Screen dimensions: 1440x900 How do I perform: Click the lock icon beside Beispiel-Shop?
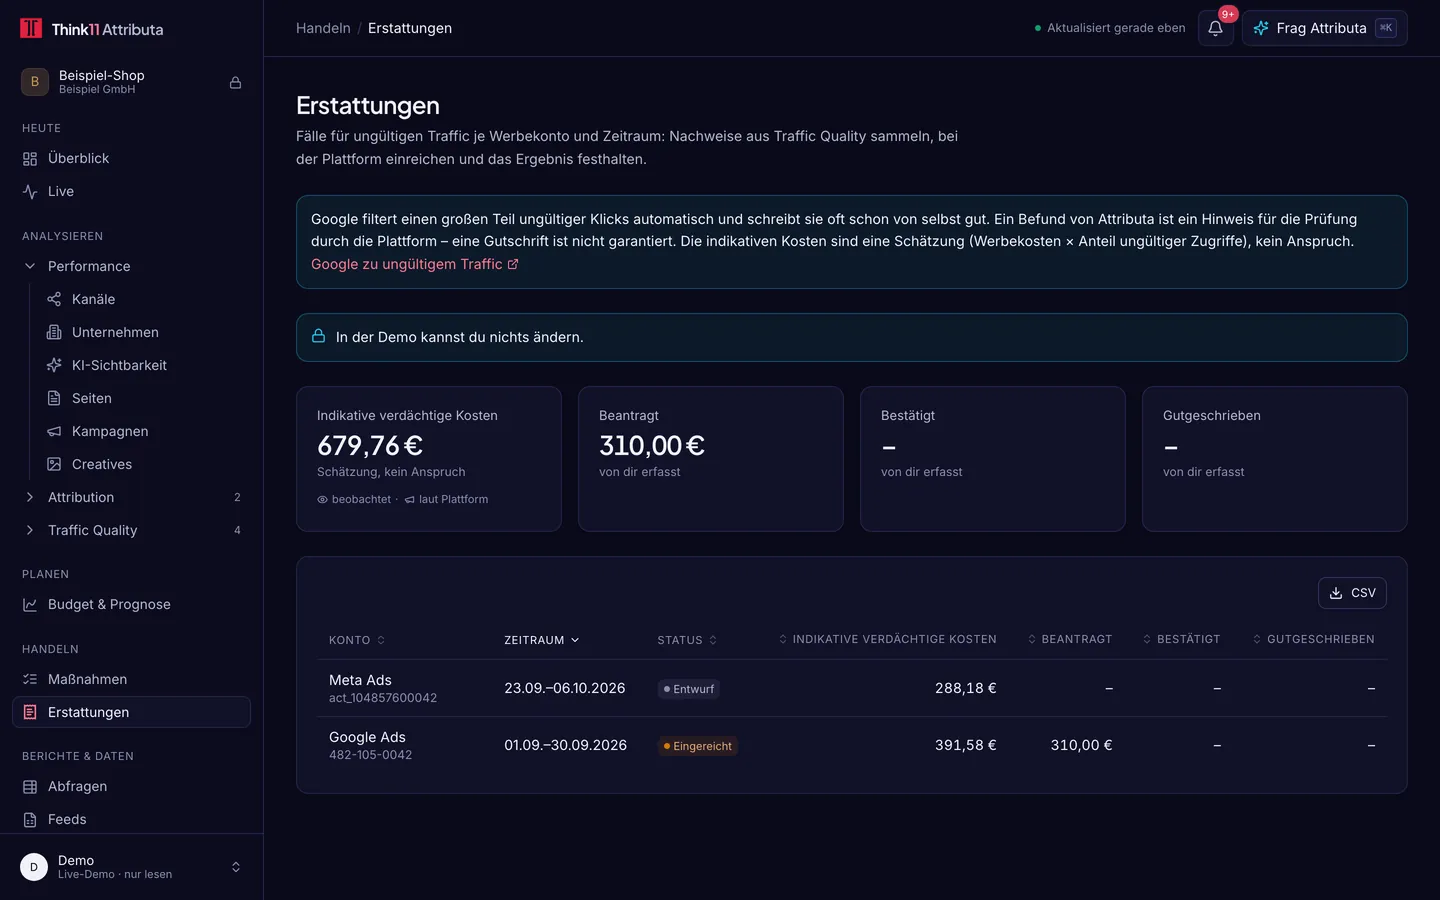click(236, 82)
